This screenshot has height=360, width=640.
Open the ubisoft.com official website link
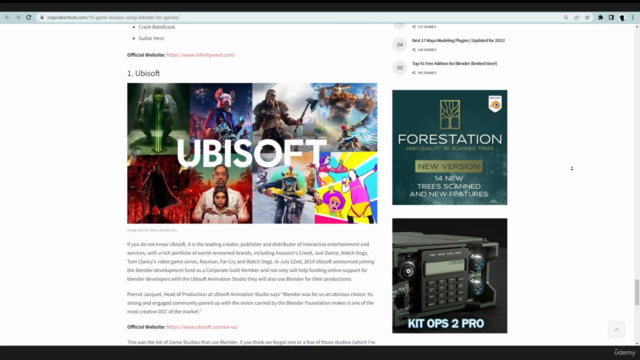point(202,327)
